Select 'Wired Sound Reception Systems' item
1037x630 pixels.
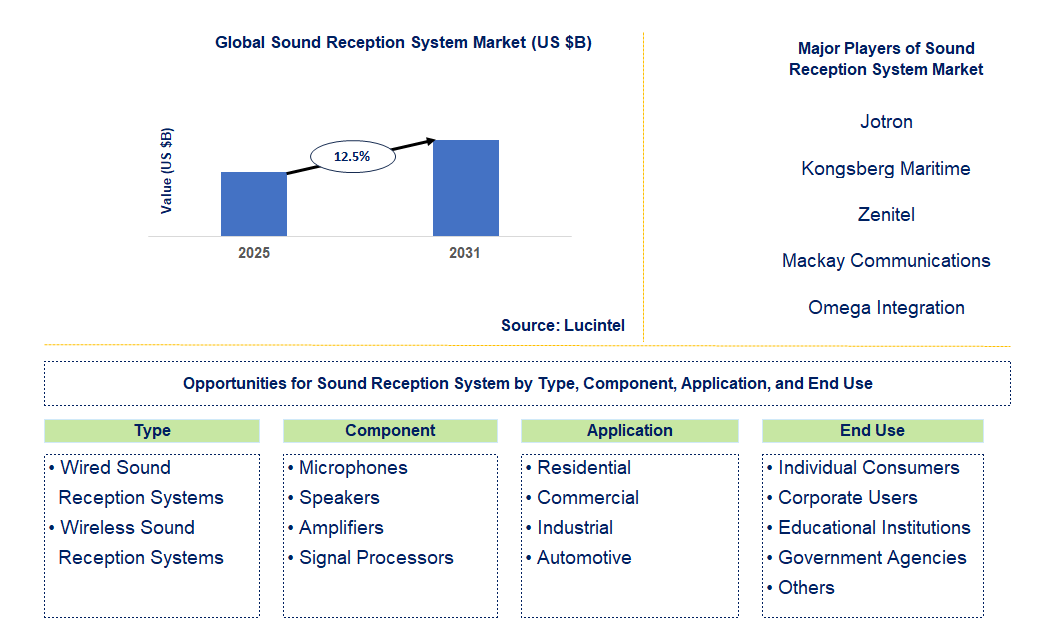137,483
